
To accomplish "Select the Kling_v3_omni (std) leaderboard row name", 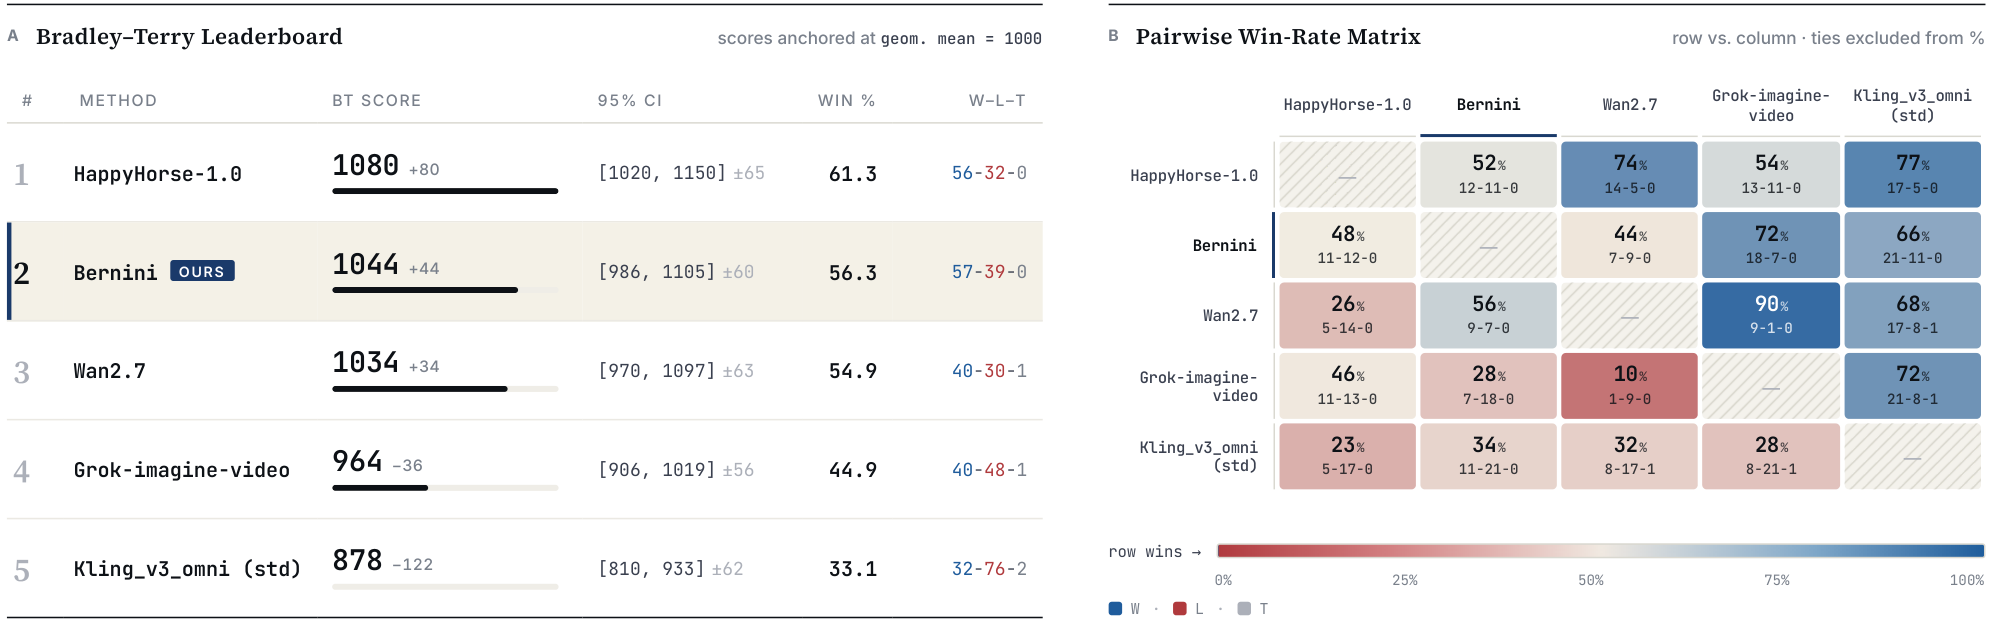I will (187, 569).
